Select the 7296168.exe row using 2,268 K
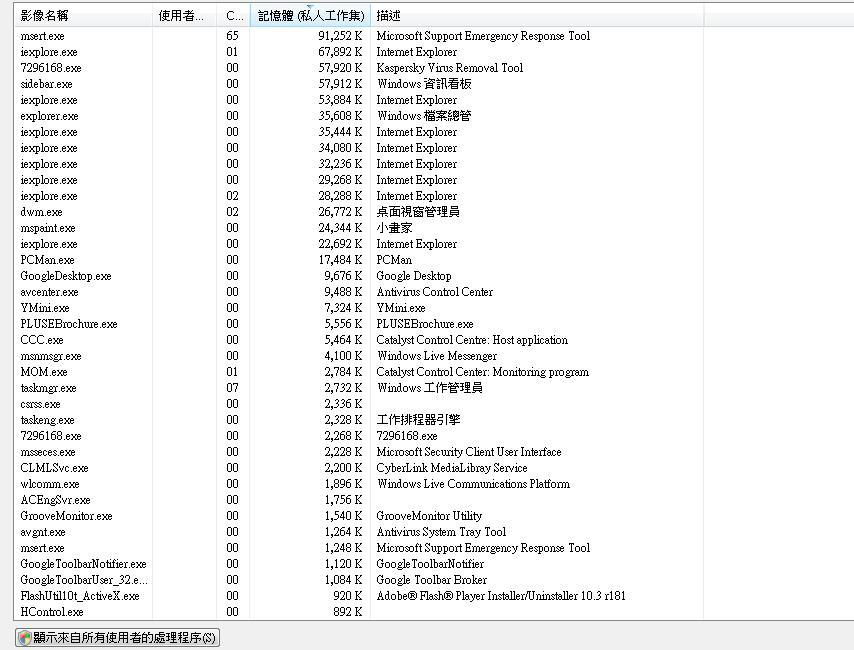 (x=359, y=436)
